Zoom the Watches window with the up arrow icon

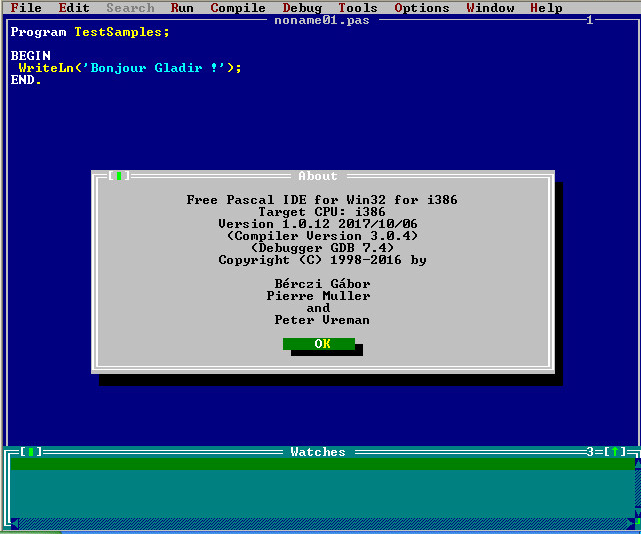[614, 452]
